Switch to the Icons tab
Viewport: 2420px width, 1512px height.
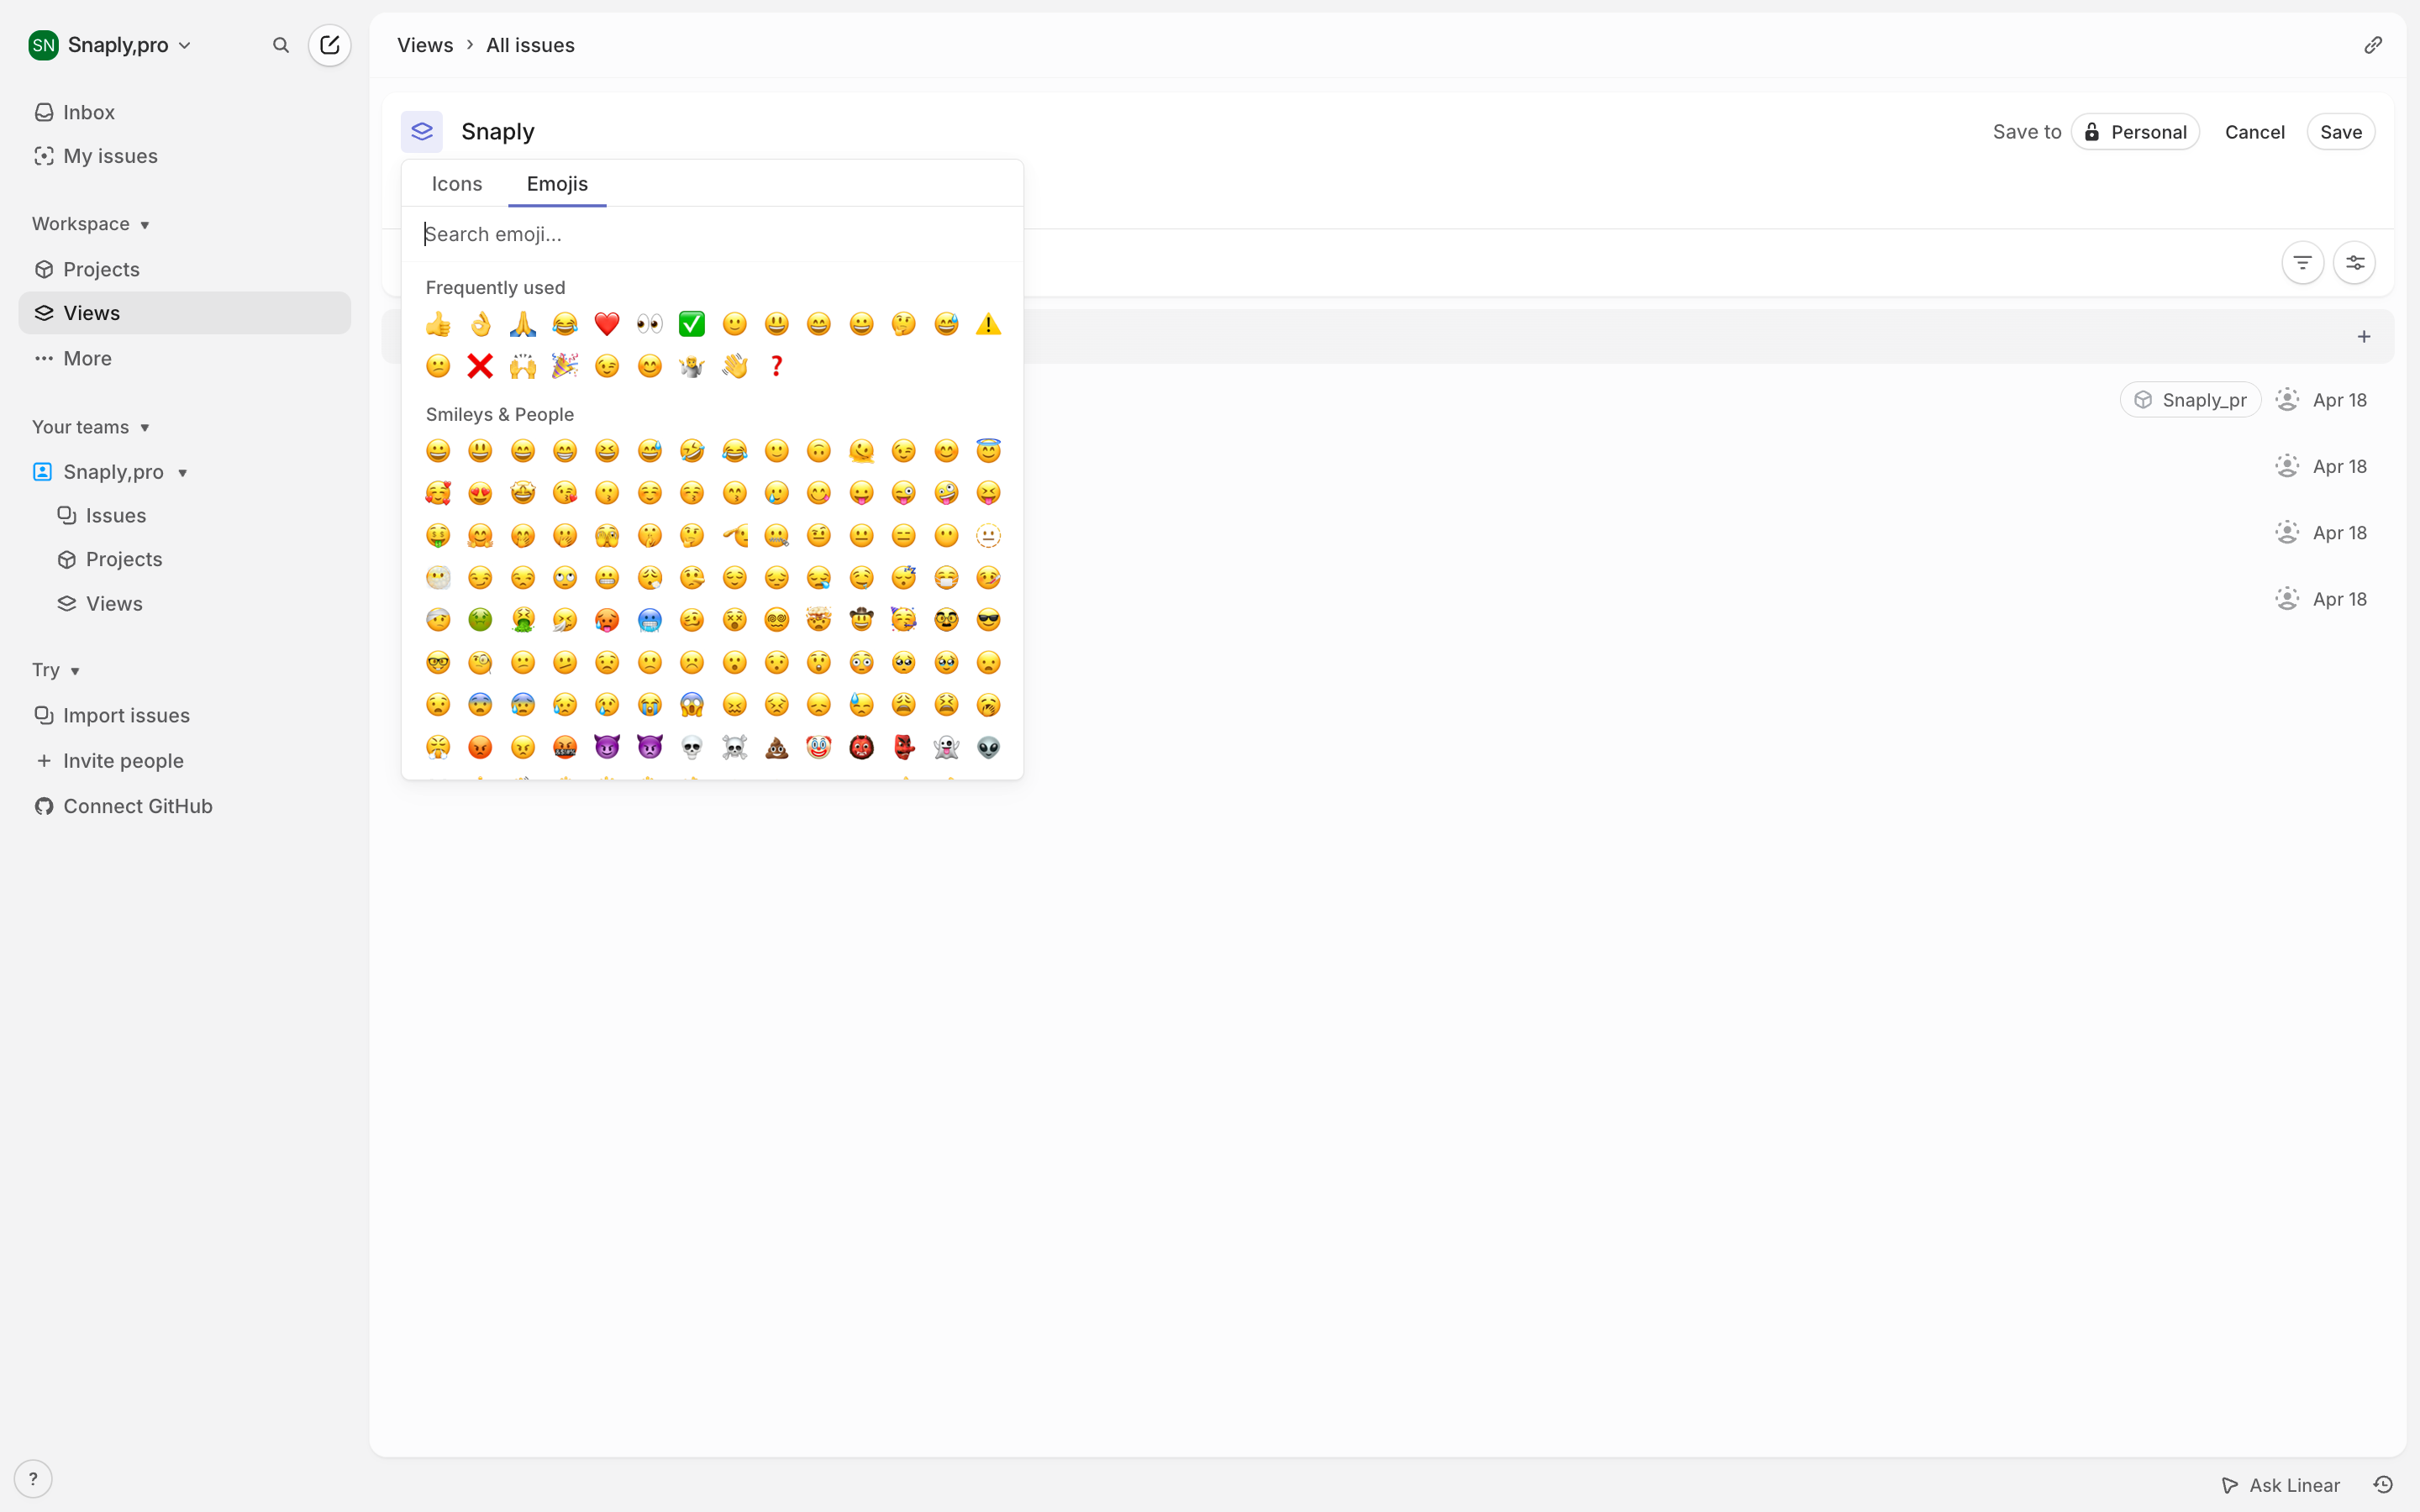pyautogui.click(x=457, y=184)
